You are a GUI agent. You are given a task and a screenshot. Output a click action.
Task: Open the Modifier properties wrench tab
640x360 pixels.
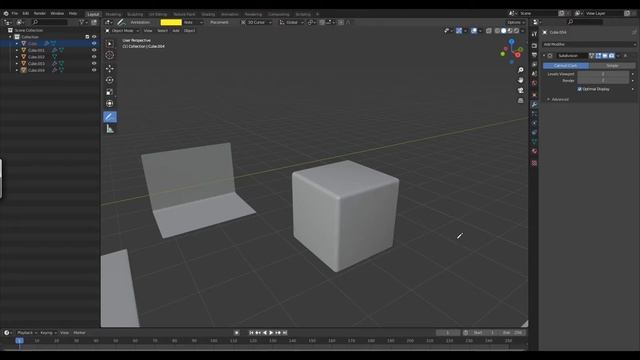(x=534, y=105)
